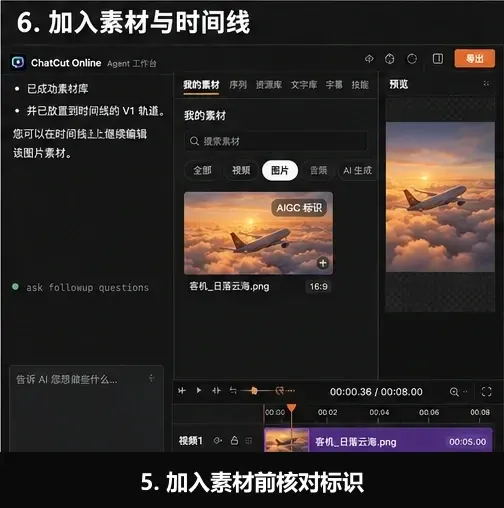This screenshot has height=508, width=504.
Task: Click the orange icon at slider's right end
Action: (280, 390)
